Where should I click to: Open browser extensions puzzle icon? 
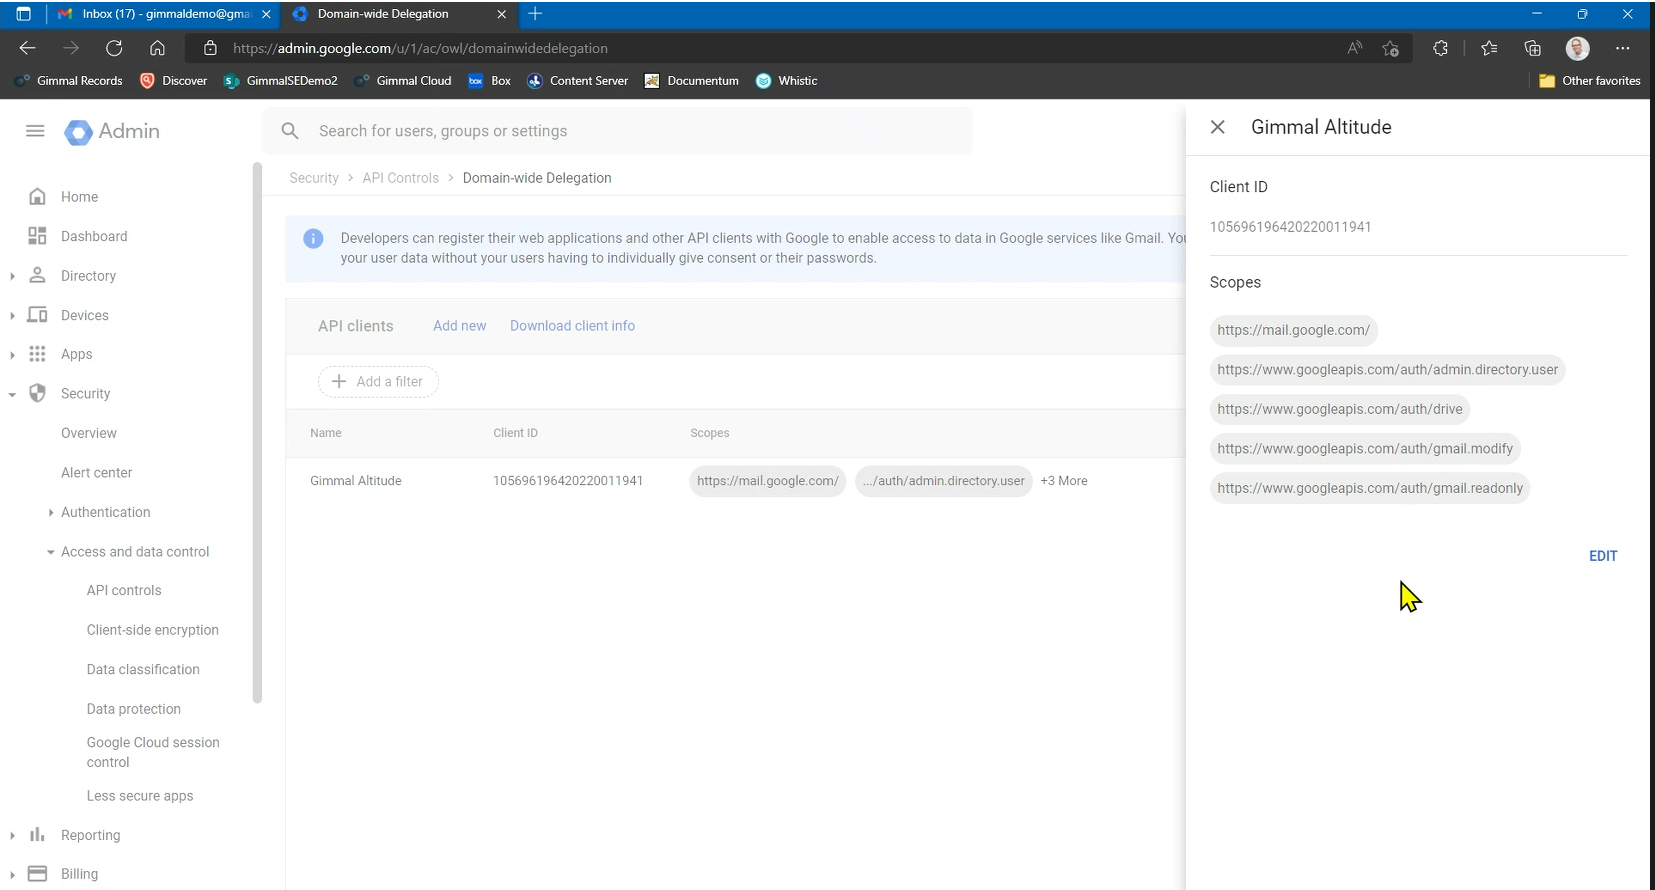tap(1440, 48)
